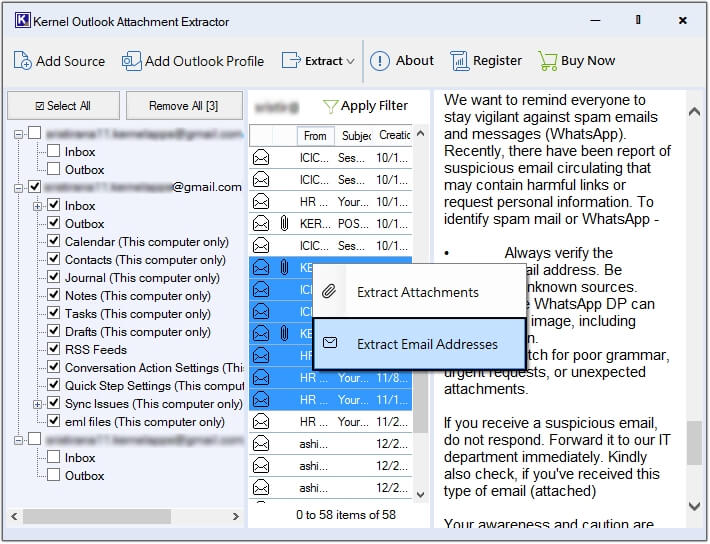This screenshot has height=544, width=710.
Task: Click the Apply Filter button label
Action: point(374,106)
